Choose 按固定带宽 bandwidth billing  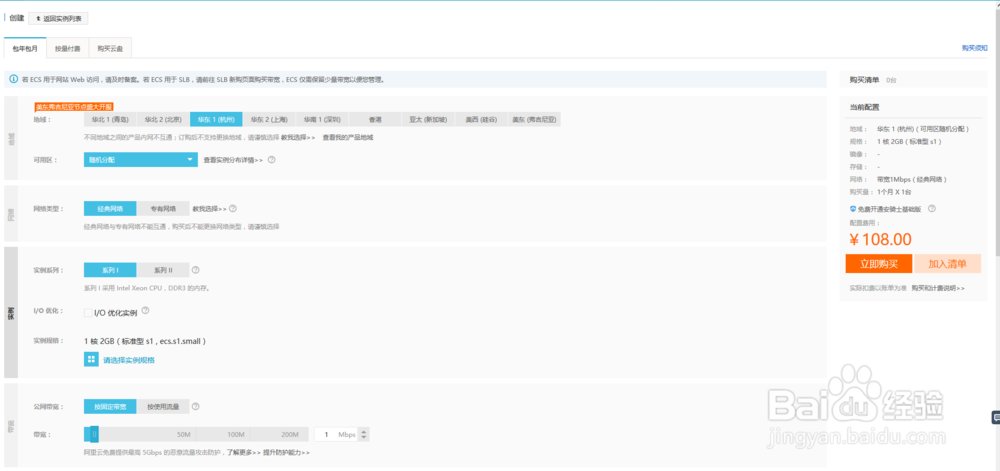point(110,406)
